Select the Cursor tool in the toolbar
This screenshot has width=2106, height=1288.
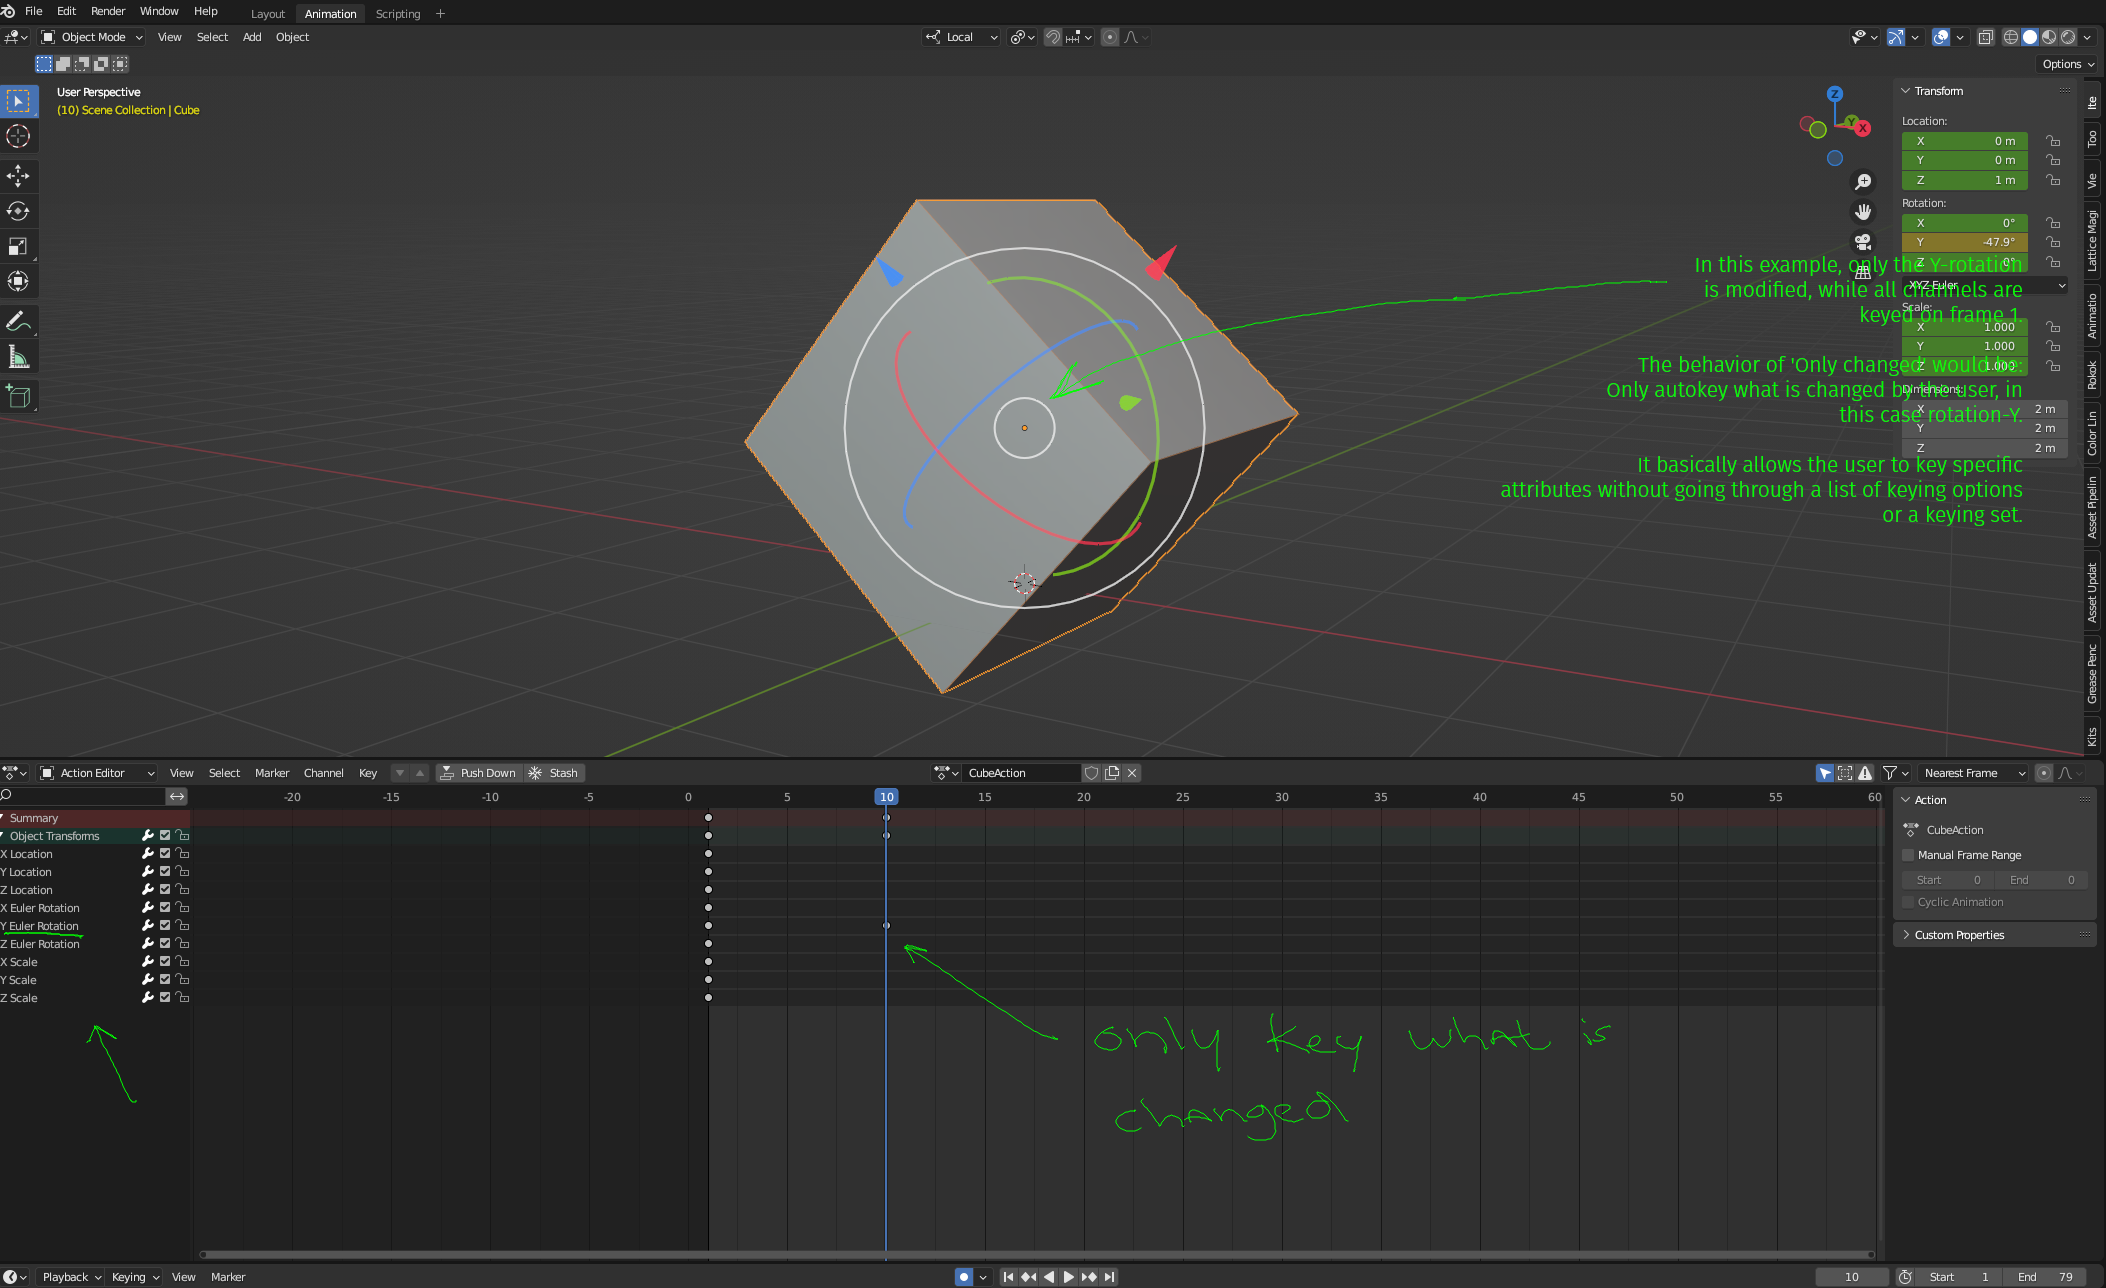pos(18,136)
